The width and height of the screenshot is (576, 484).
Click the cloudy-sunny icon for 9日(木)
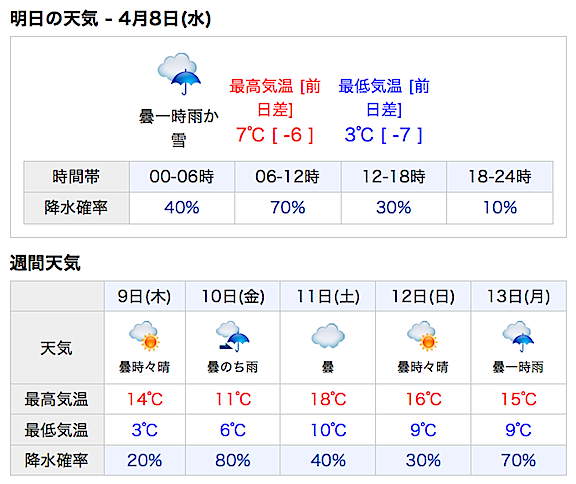(x=145, y=336)
